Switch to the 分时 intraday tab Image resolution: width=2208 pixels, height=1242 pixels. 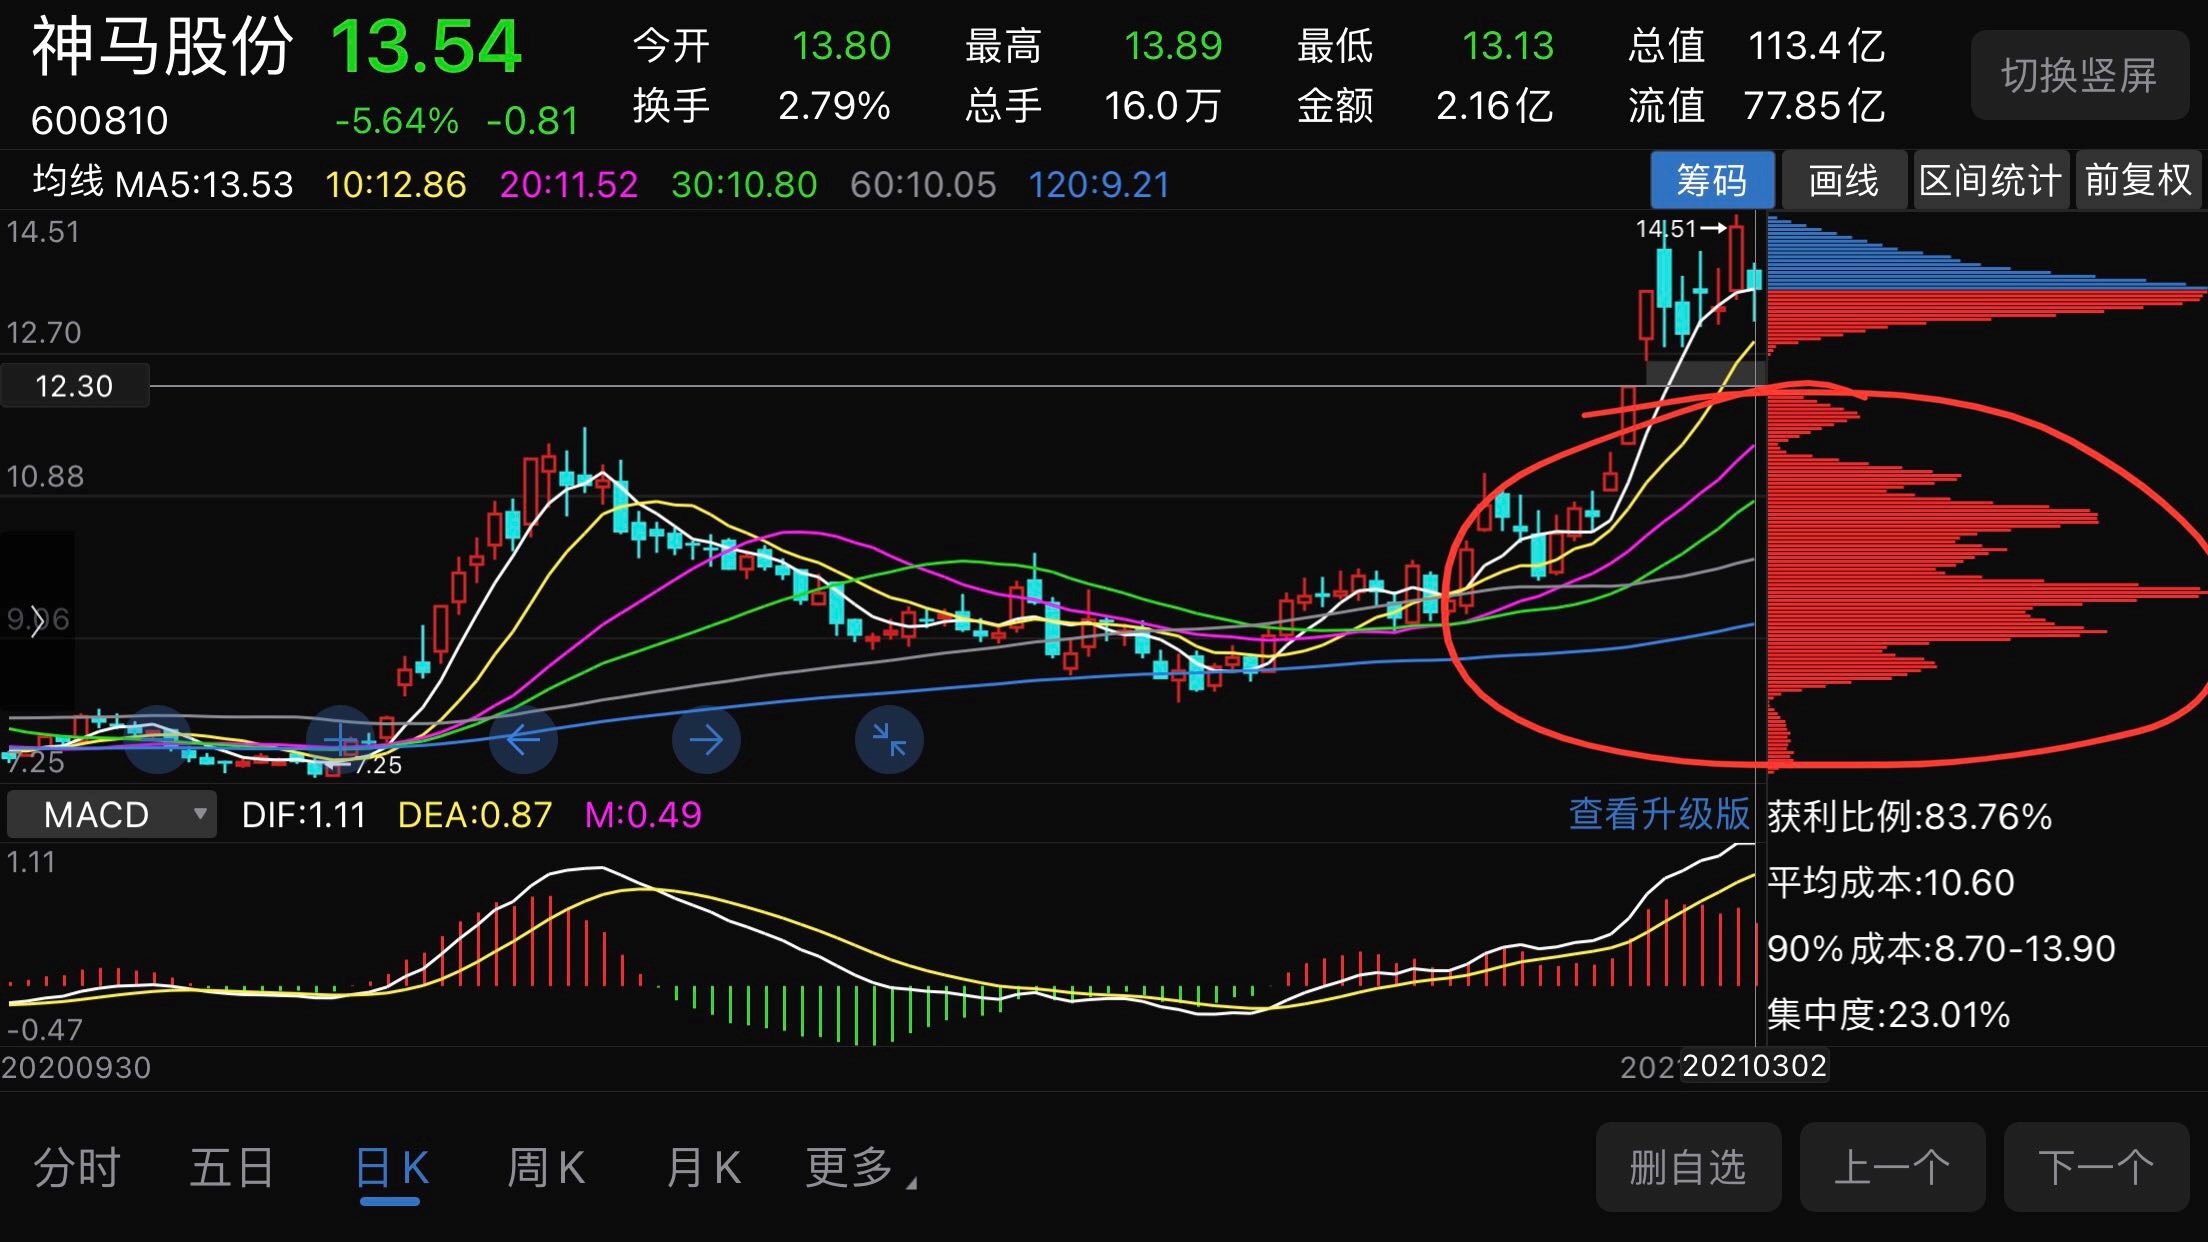click(x=77, y=1167)
